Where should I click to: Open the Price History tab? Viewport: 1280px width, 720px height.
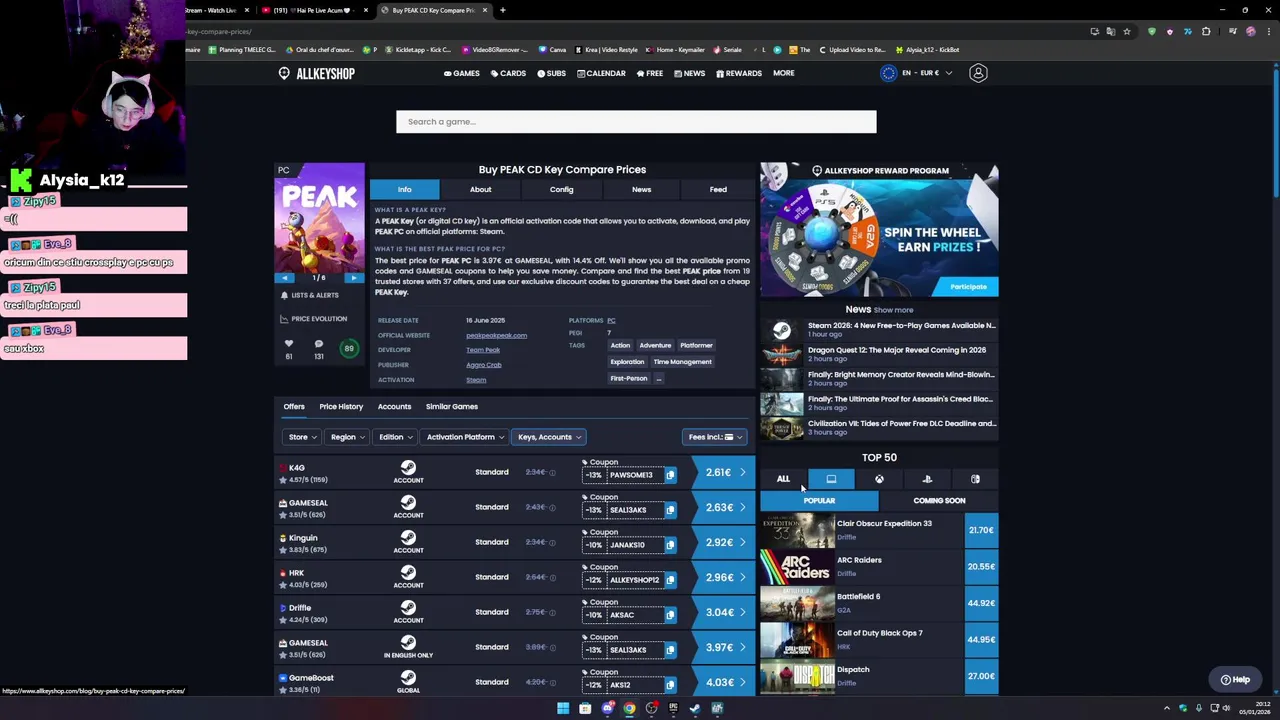(x=341, y=407)
